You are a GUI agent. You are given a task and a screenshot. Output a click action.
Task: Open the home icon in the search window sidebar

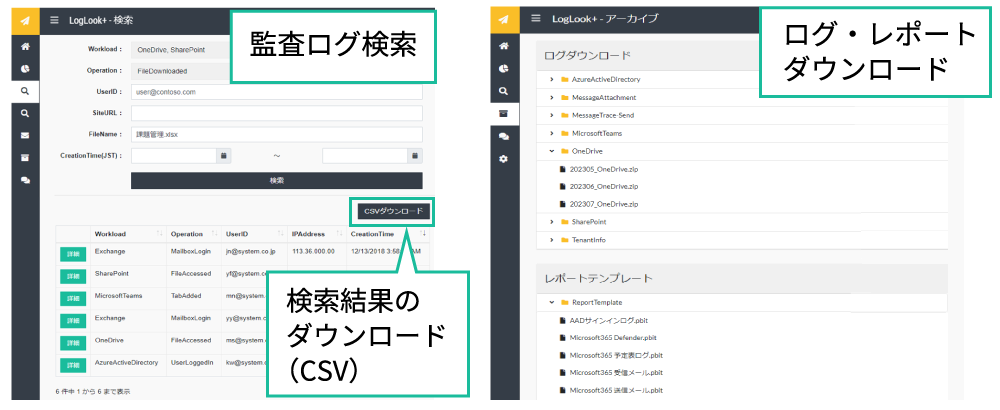(x=25, y=46)
